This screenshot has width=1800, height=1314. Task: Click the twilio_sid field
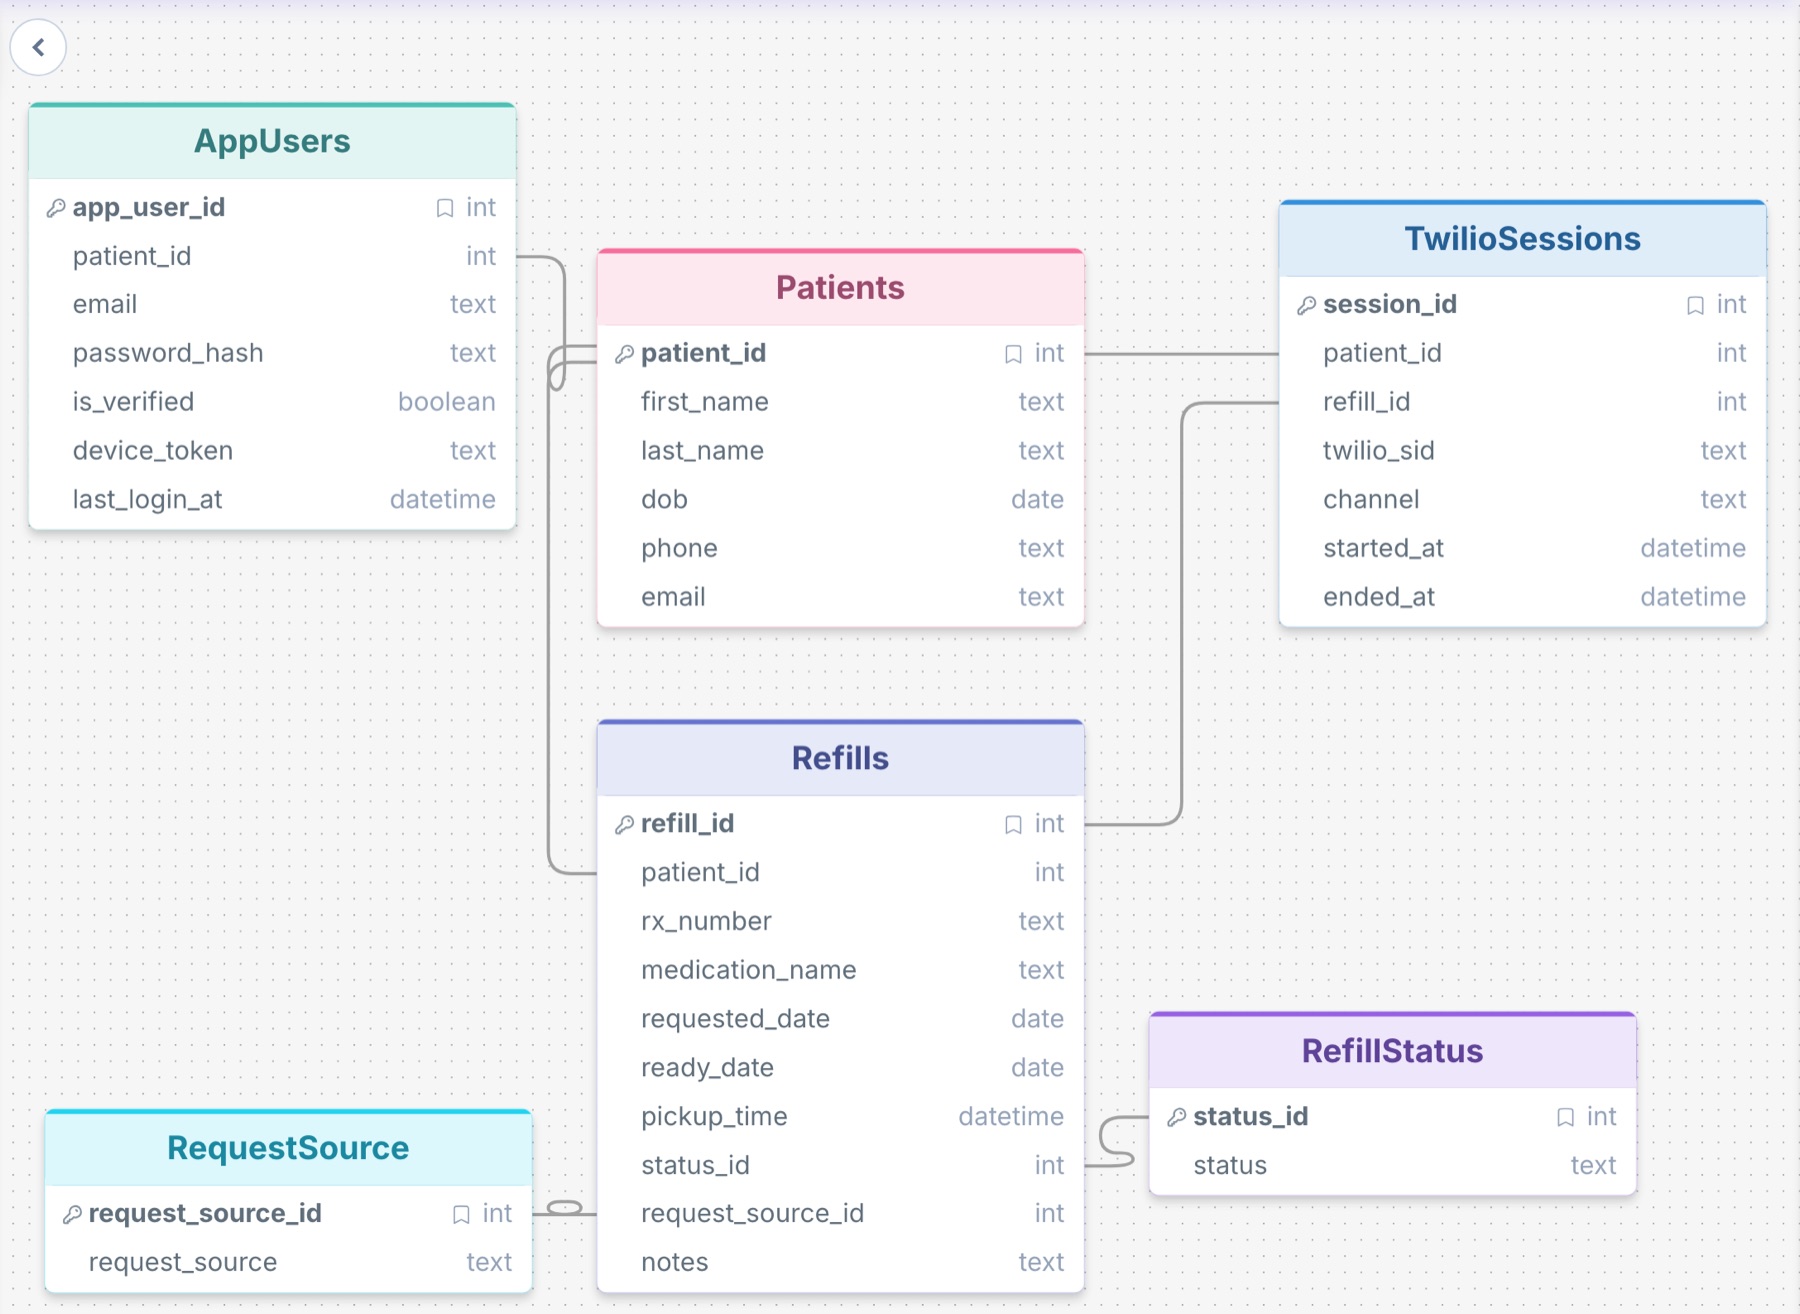tap(1522, 451)
